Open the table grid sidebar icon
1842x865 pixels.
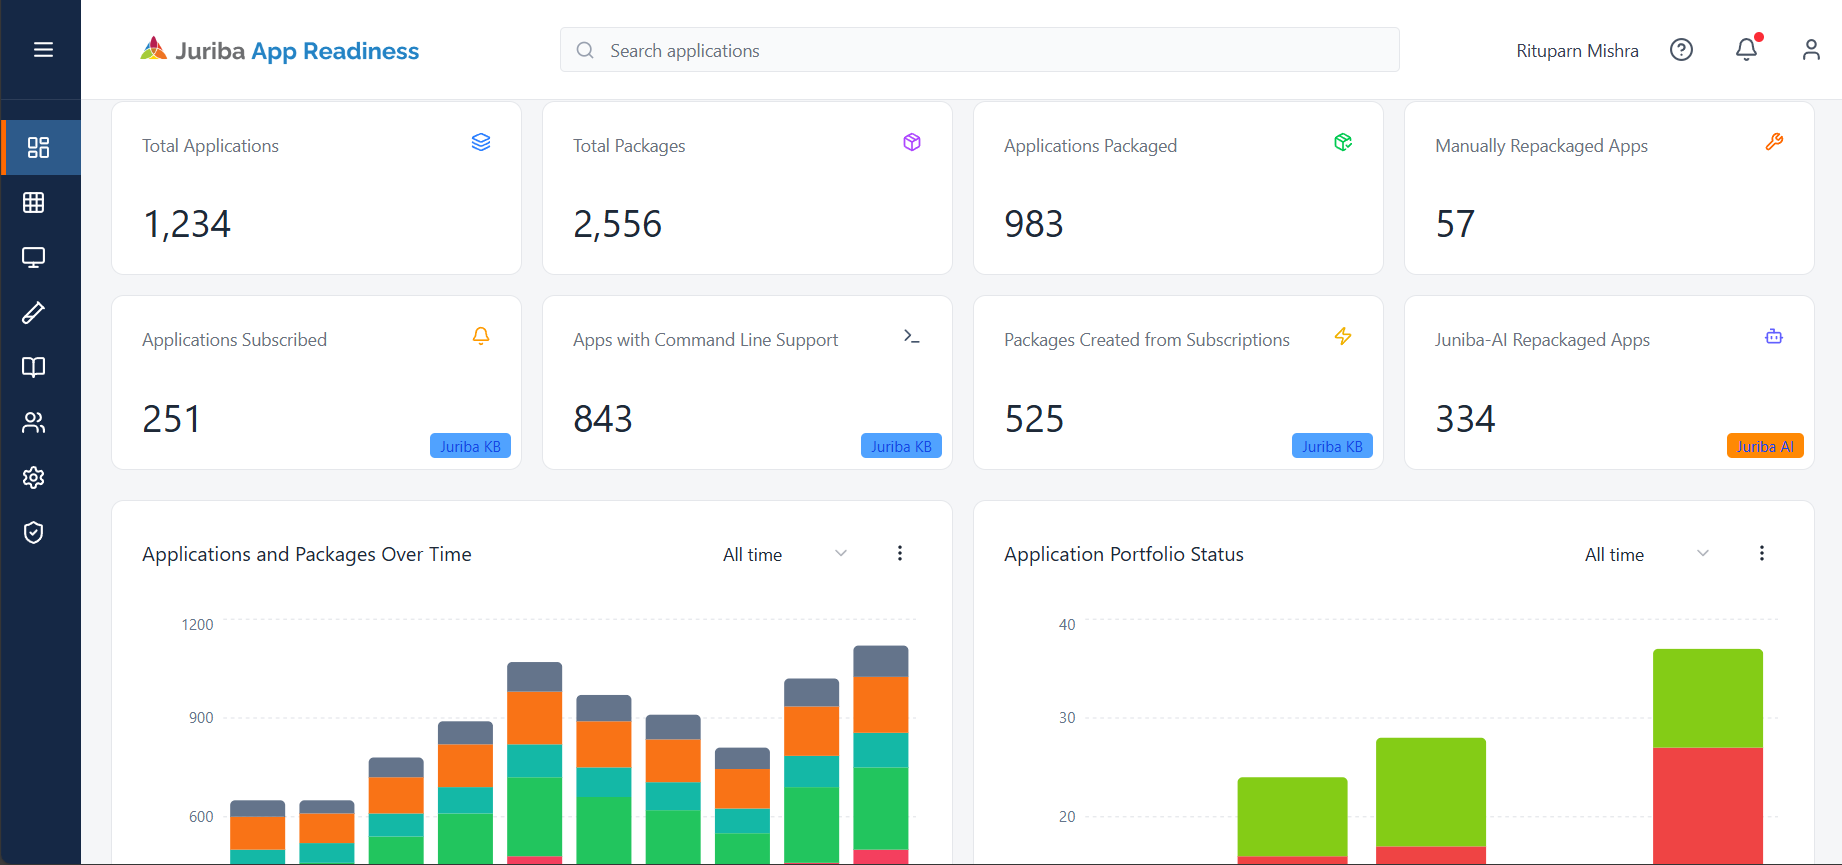pyautogui.click(x=34, y=203)
